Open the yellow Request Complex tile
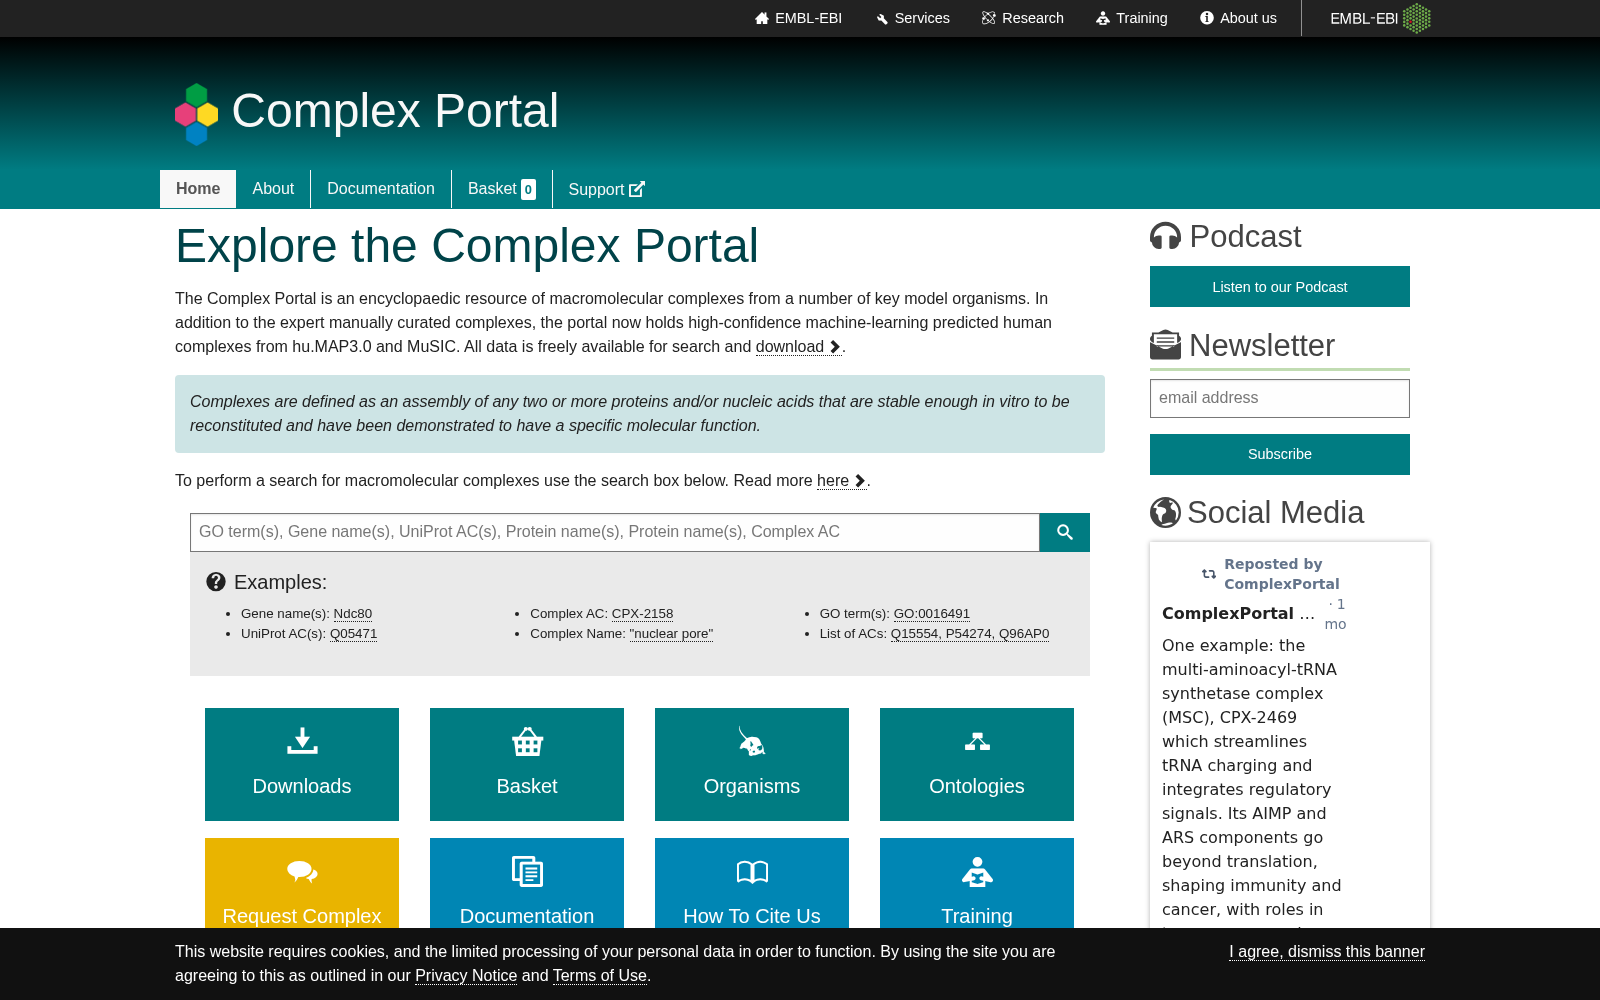1600x1000 pixels. click(x=302, y=883)
